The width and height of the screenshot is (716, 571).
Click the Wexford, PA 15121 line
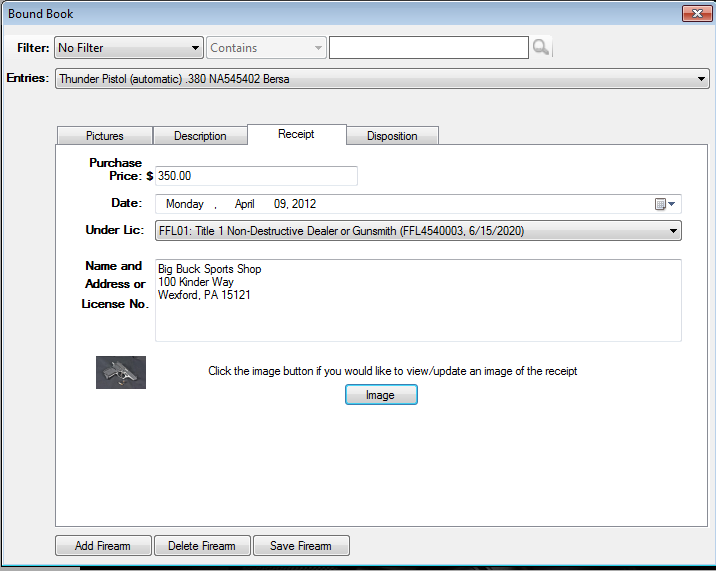(x=204, y=295)
